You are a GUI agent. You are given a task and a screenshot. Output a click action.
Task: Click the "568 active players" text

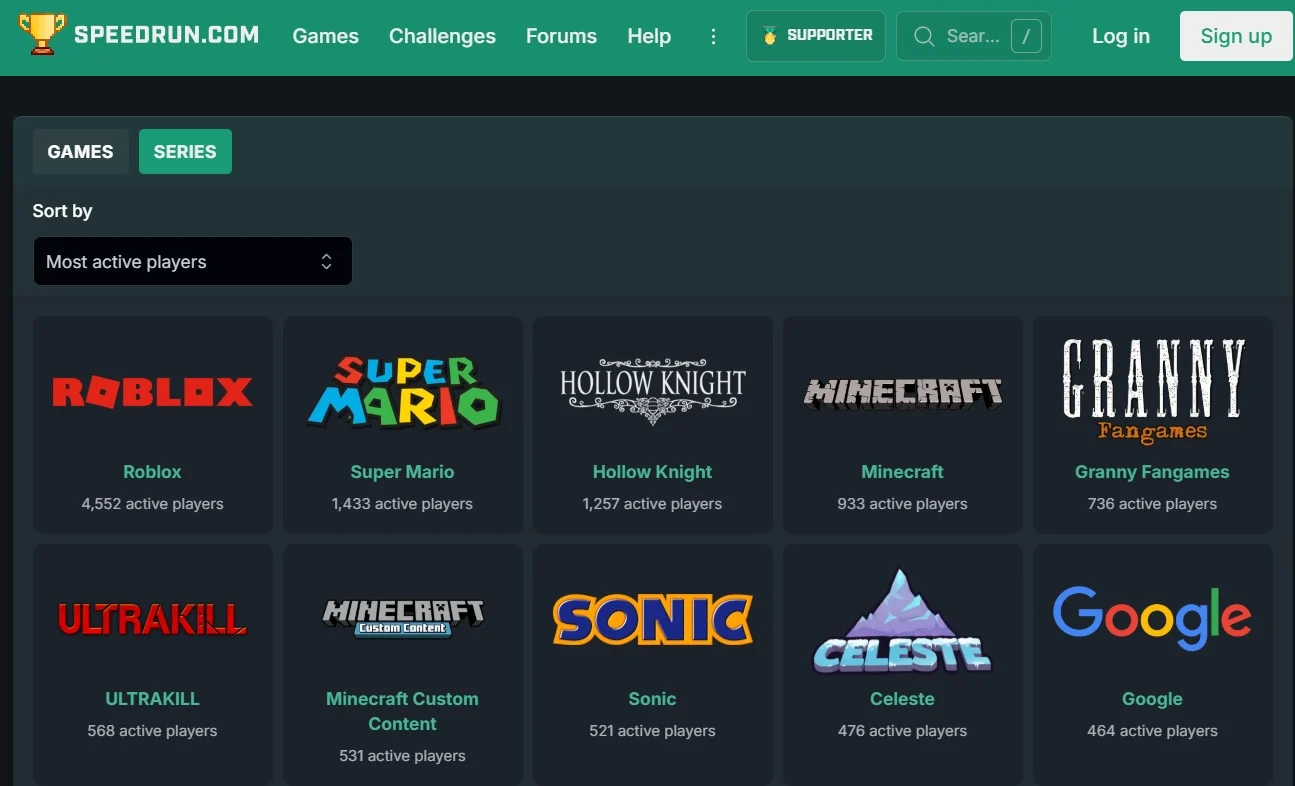pyautogui.click(x=152, y=731)
